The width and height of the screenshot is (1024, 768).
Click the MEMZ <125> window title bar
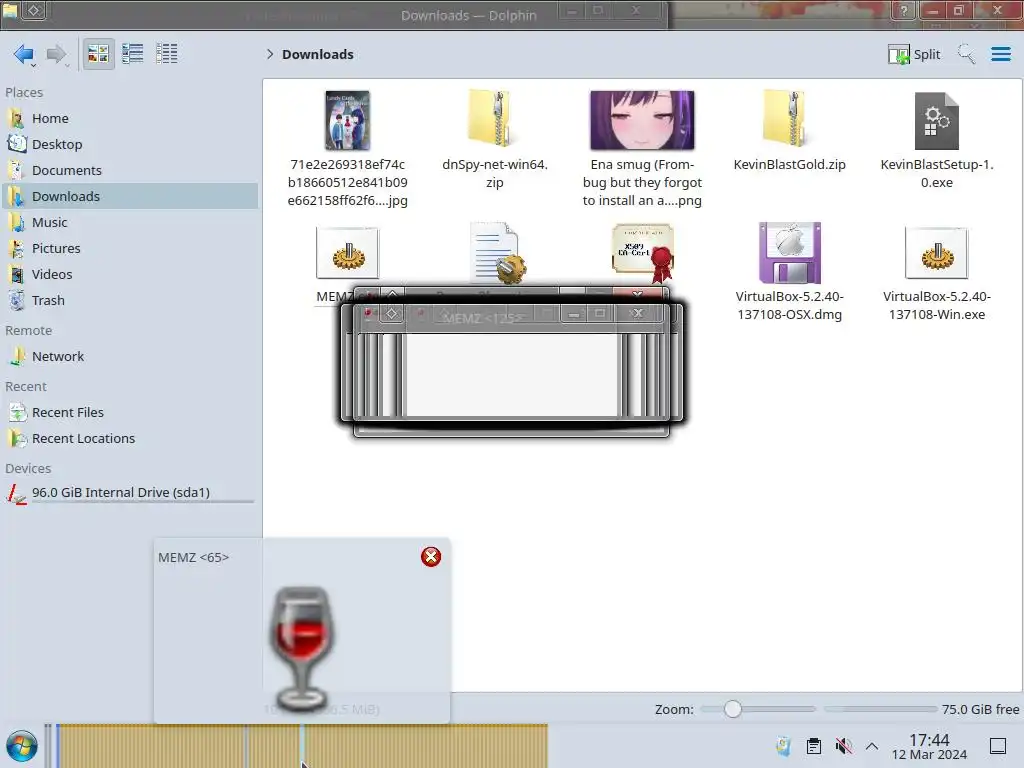[x=482, y=318]
